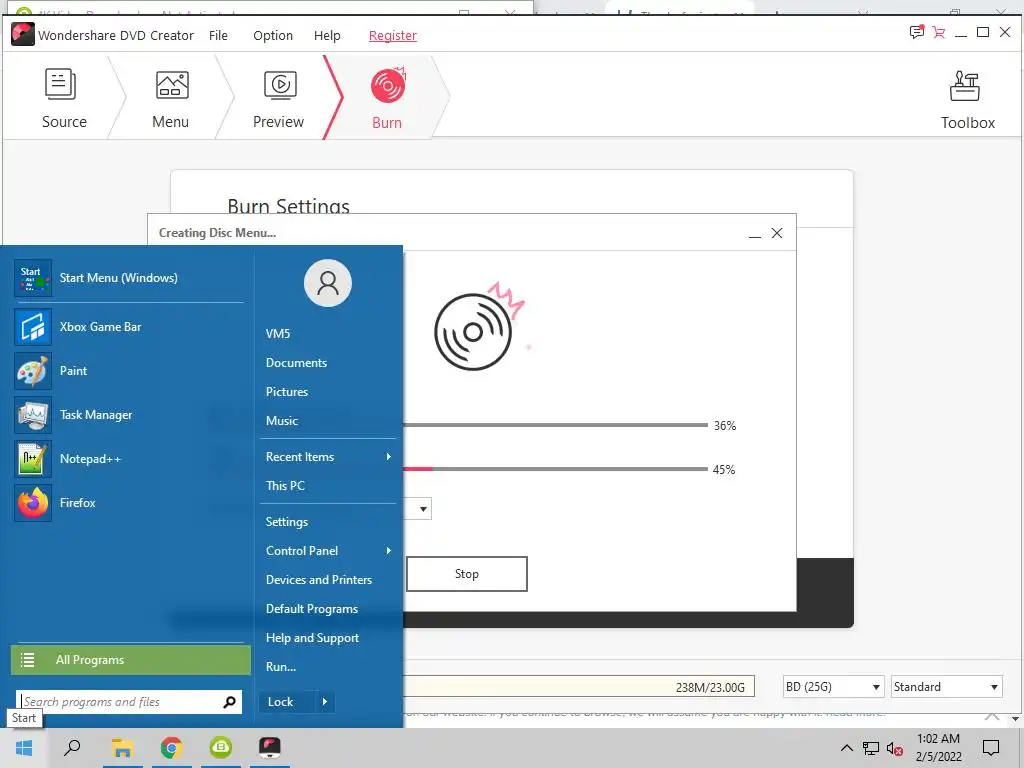Click the Windows Start button
1024x768 pixels.
coord(24,748)
